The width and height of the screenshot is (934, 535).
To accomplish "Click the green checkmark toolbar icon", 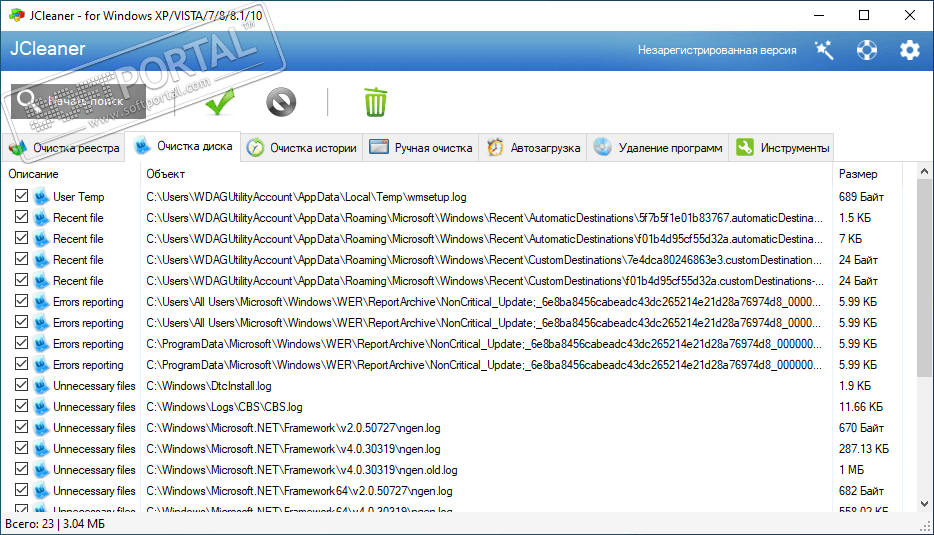I will click(219, 101).
